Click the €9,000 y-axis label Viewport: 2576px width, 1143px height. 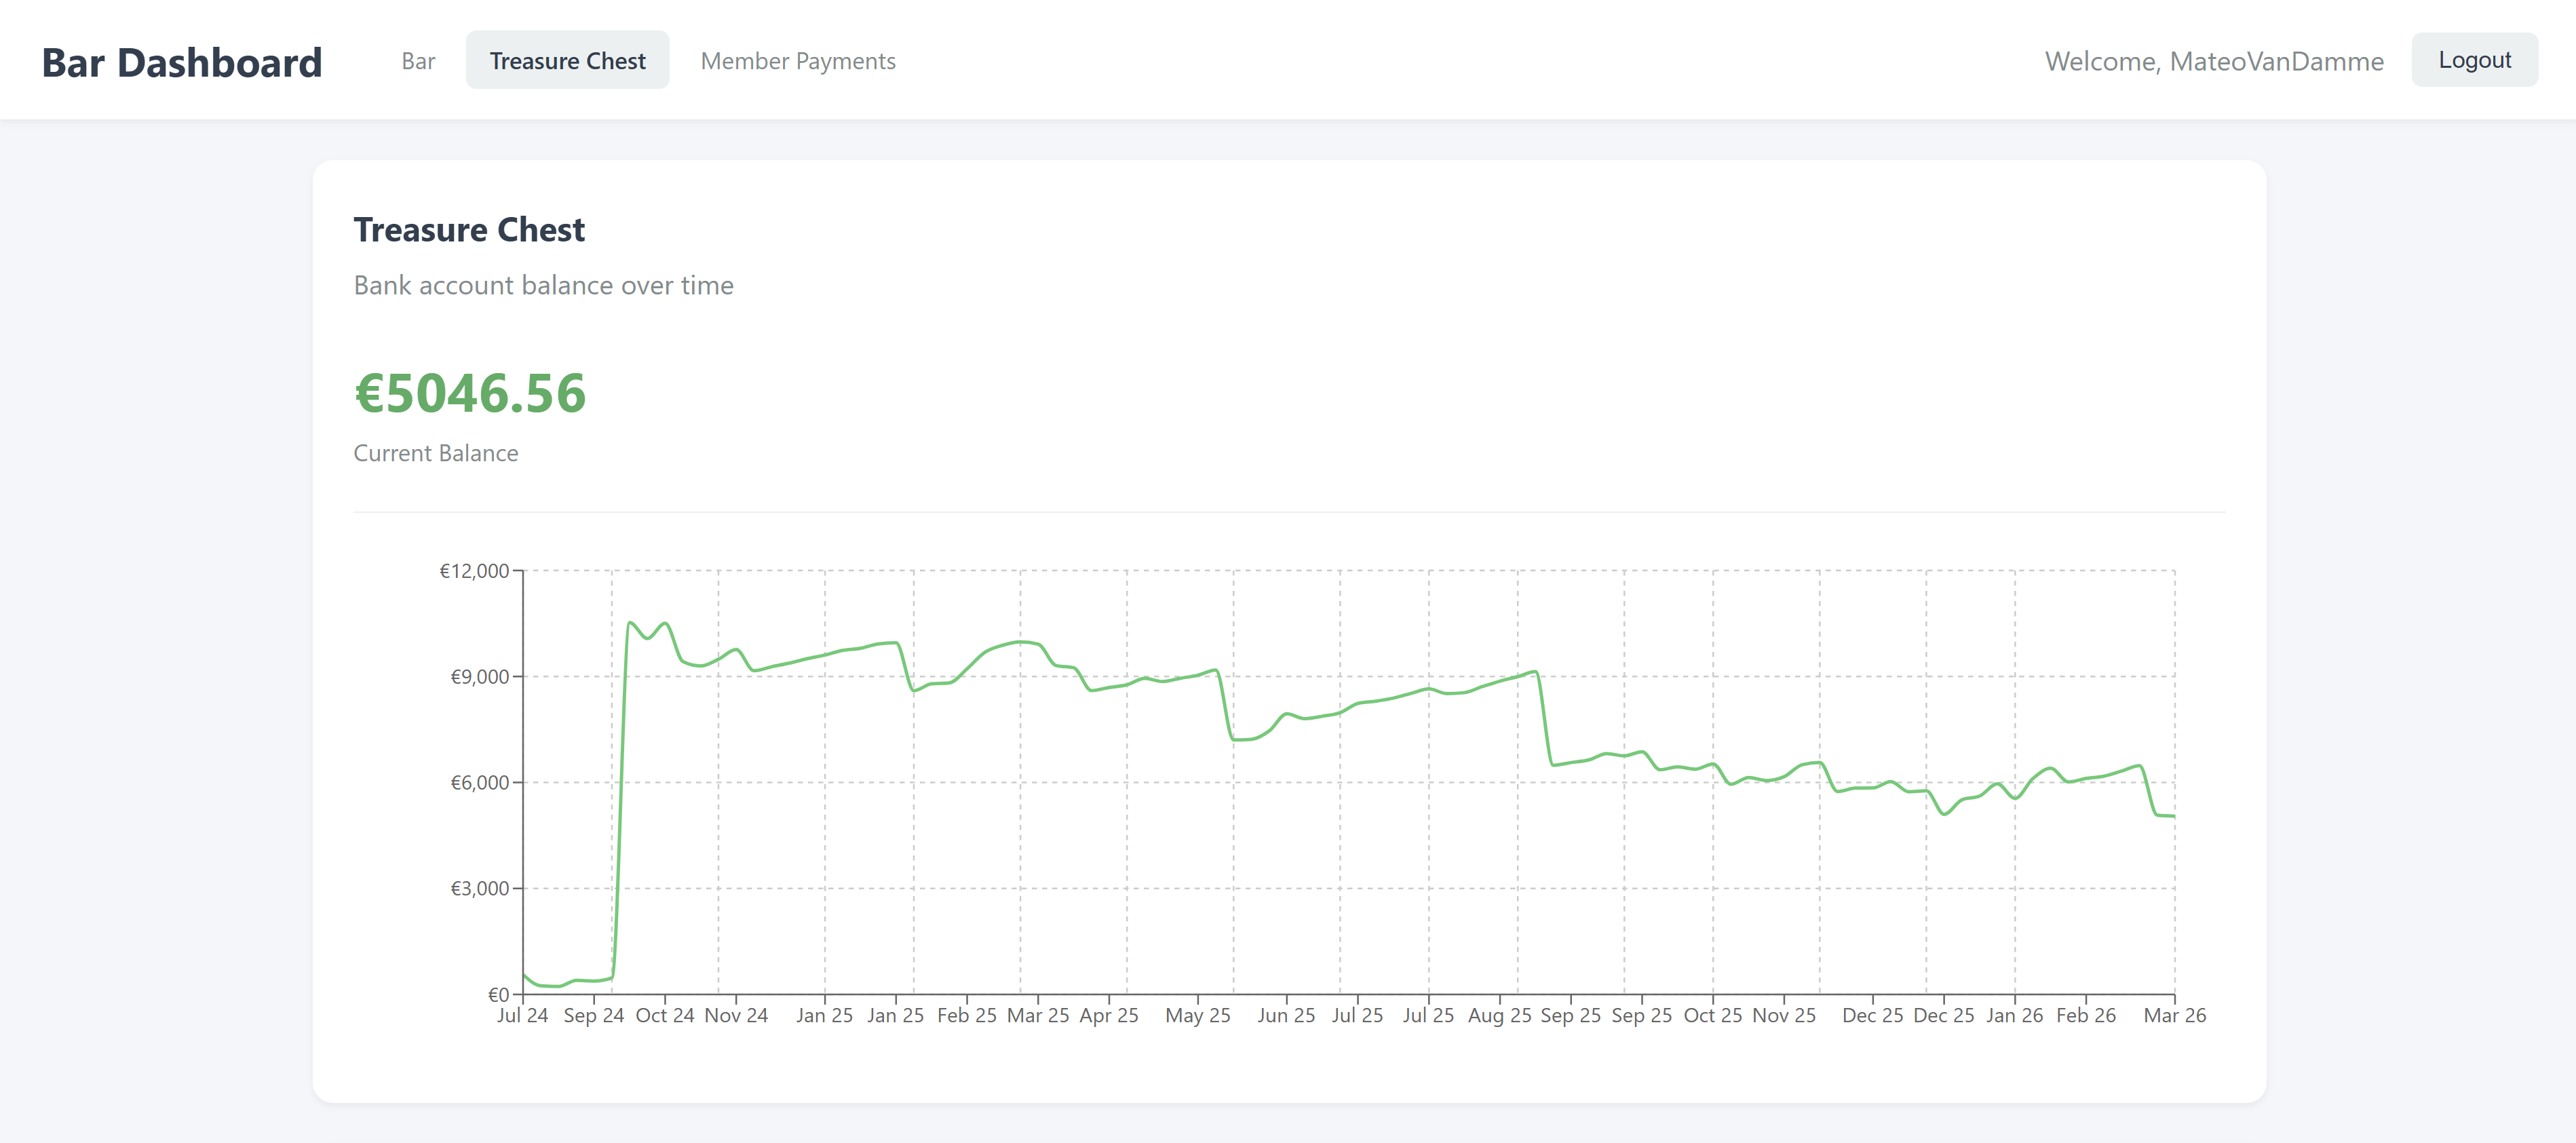pyautogui.click(x=479, y=677)
